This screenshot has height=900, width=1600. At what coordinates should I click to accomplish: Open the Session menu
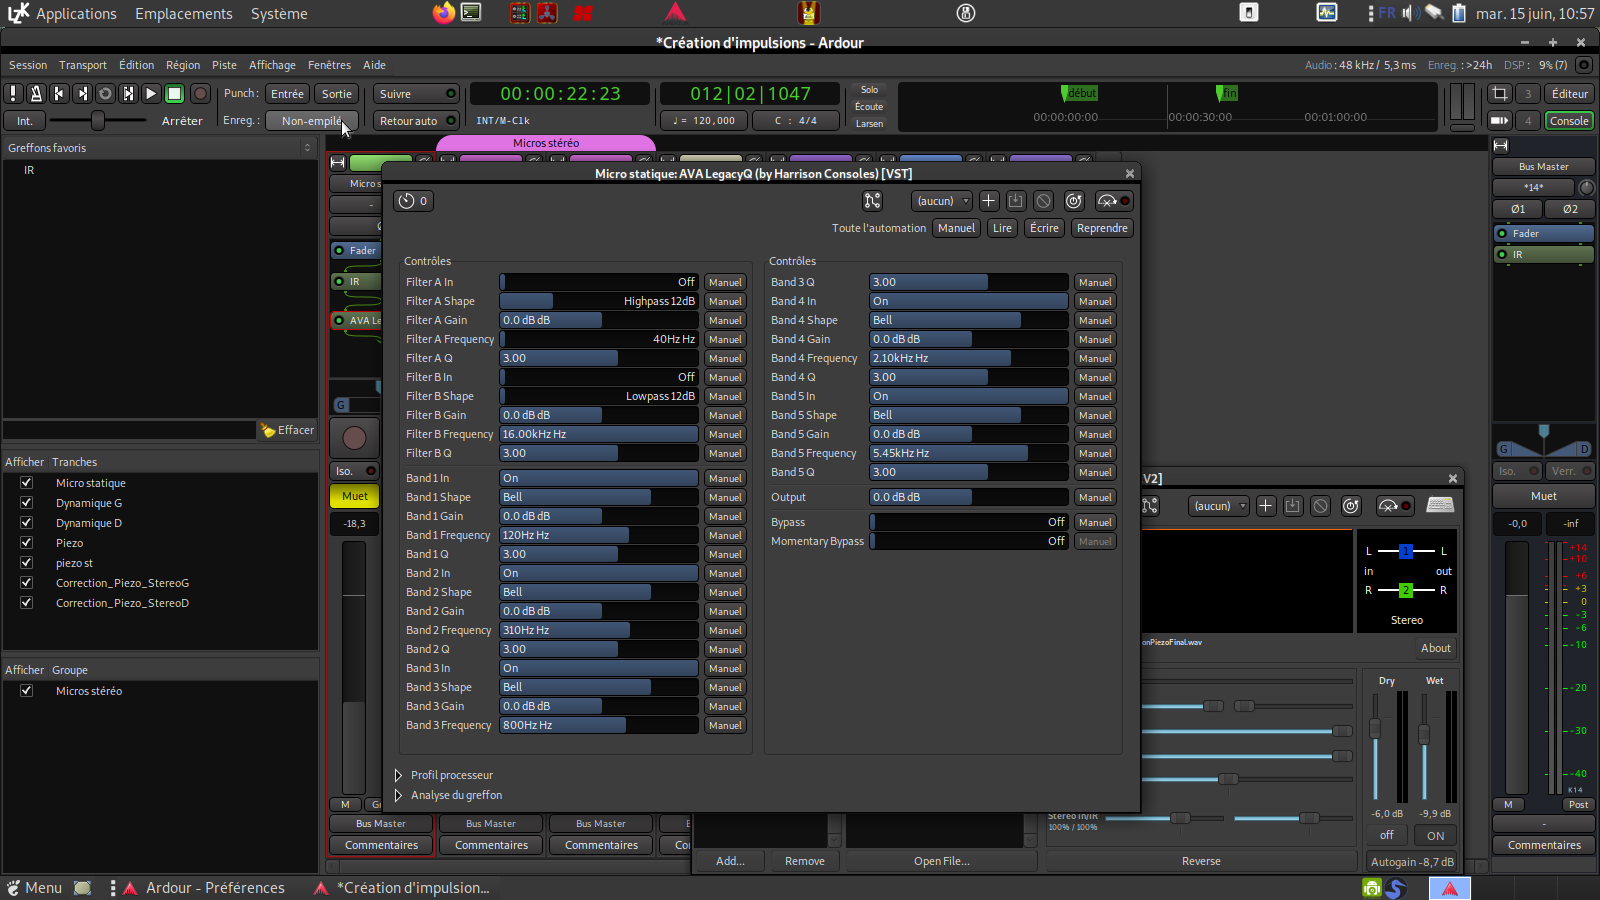click(28, 65)
